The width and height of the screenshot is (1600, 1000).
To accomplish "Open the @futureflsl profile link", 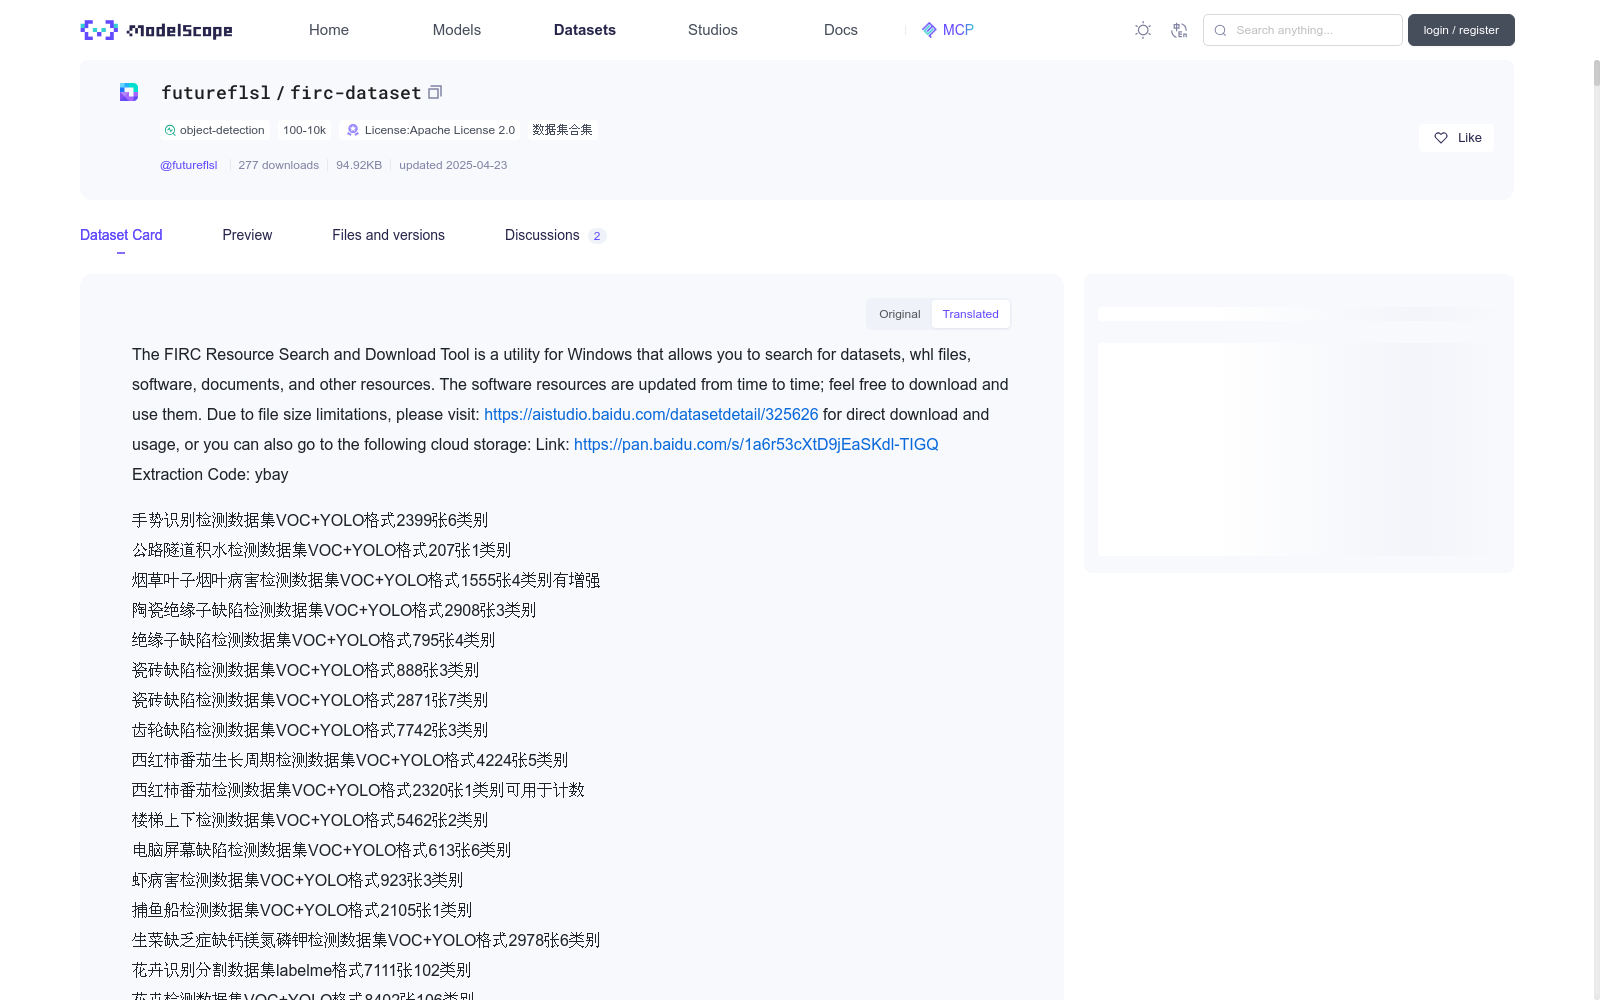I will click(189, 165).
